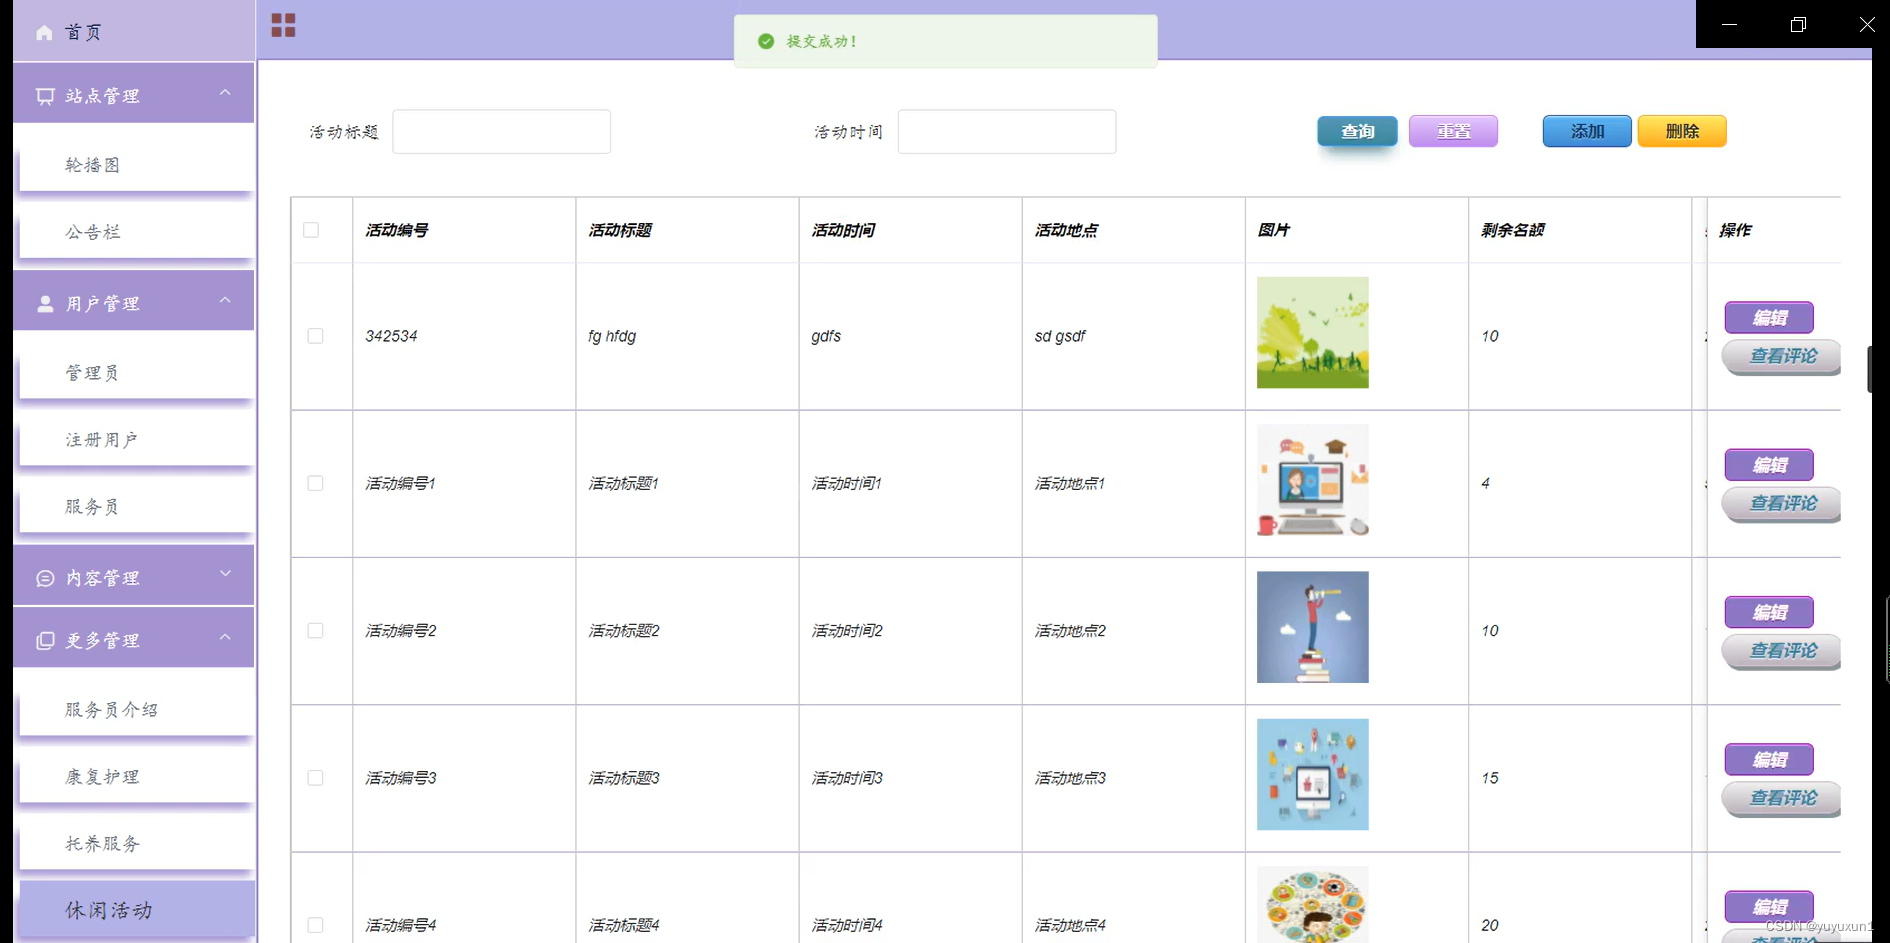Viewport: 1890px width, 943px height.
Task: Click 编辑 for 活动编号2 row
Action: (1769, 612)
